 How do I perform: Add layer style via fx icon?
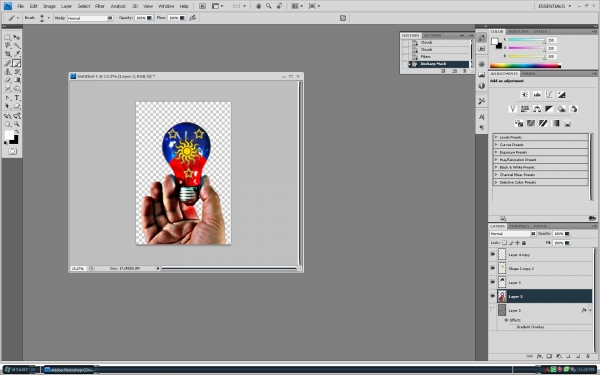point(540,356)
